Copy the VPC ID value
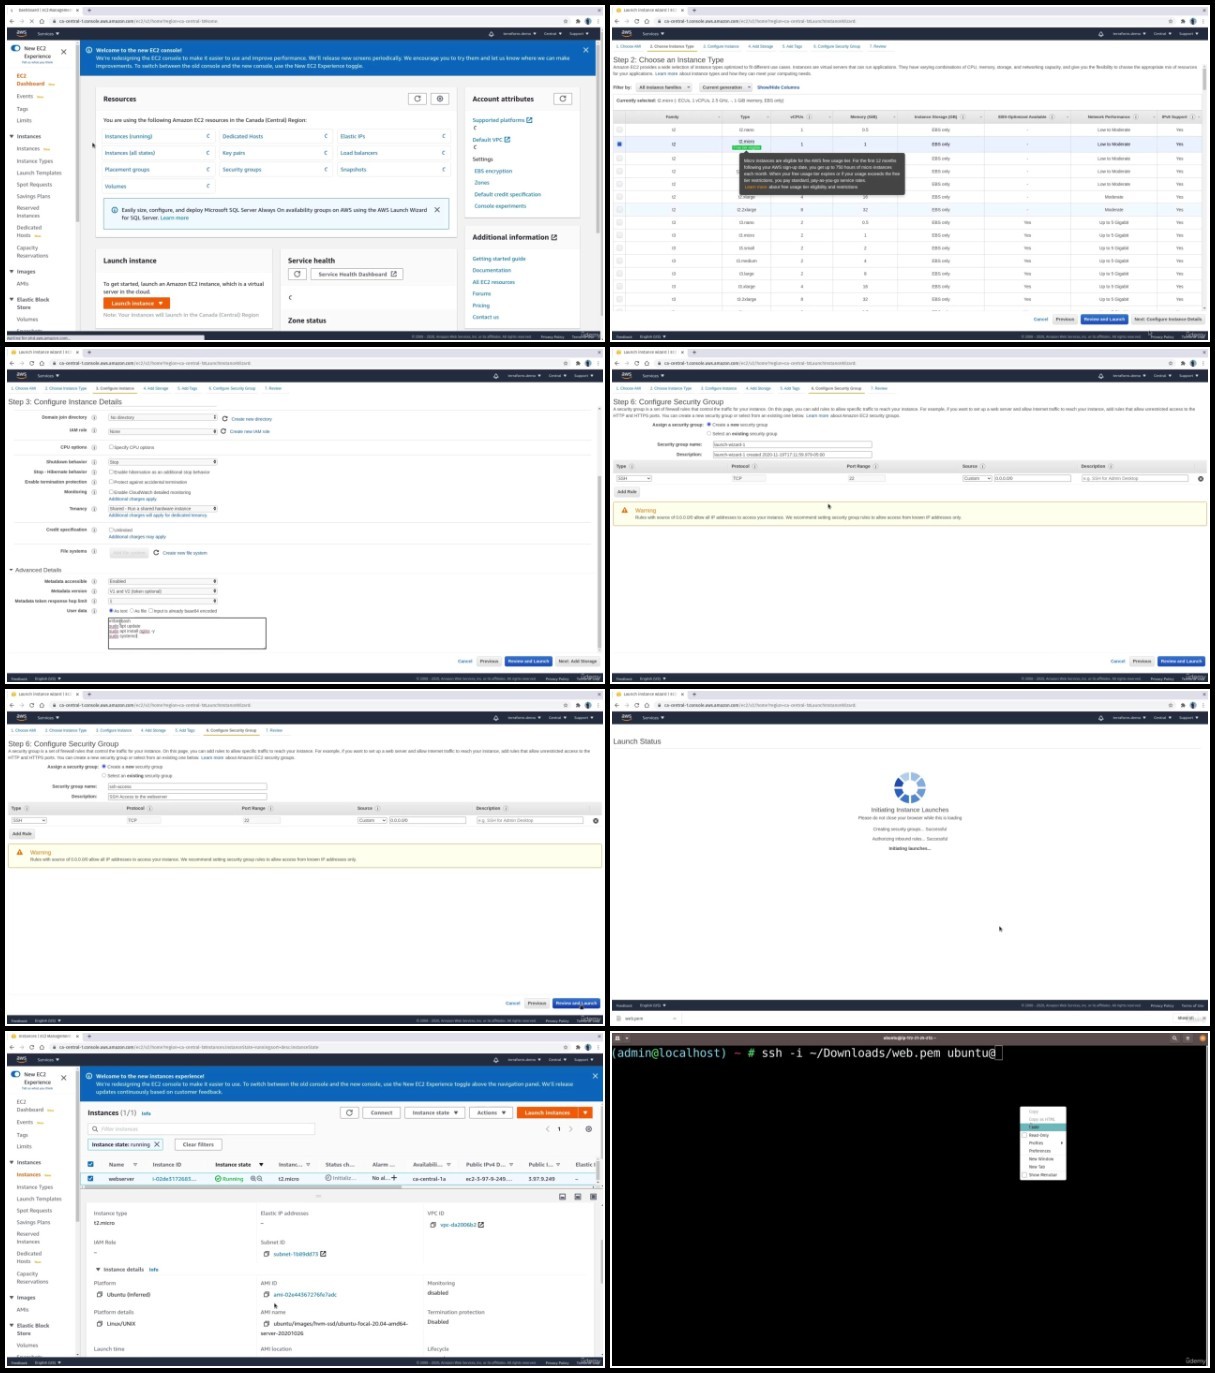 coord(433,1225)
